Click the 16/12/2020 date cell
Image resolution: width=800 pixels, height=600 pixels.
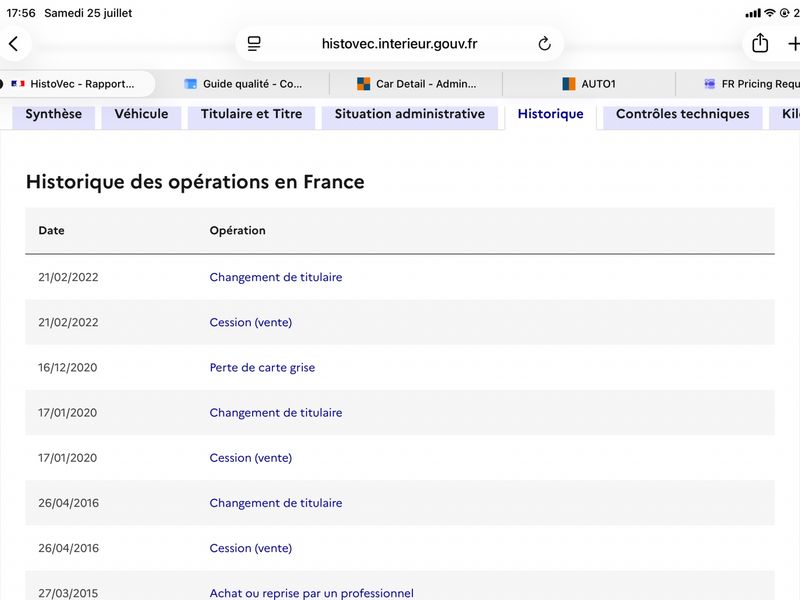[67, 367]
